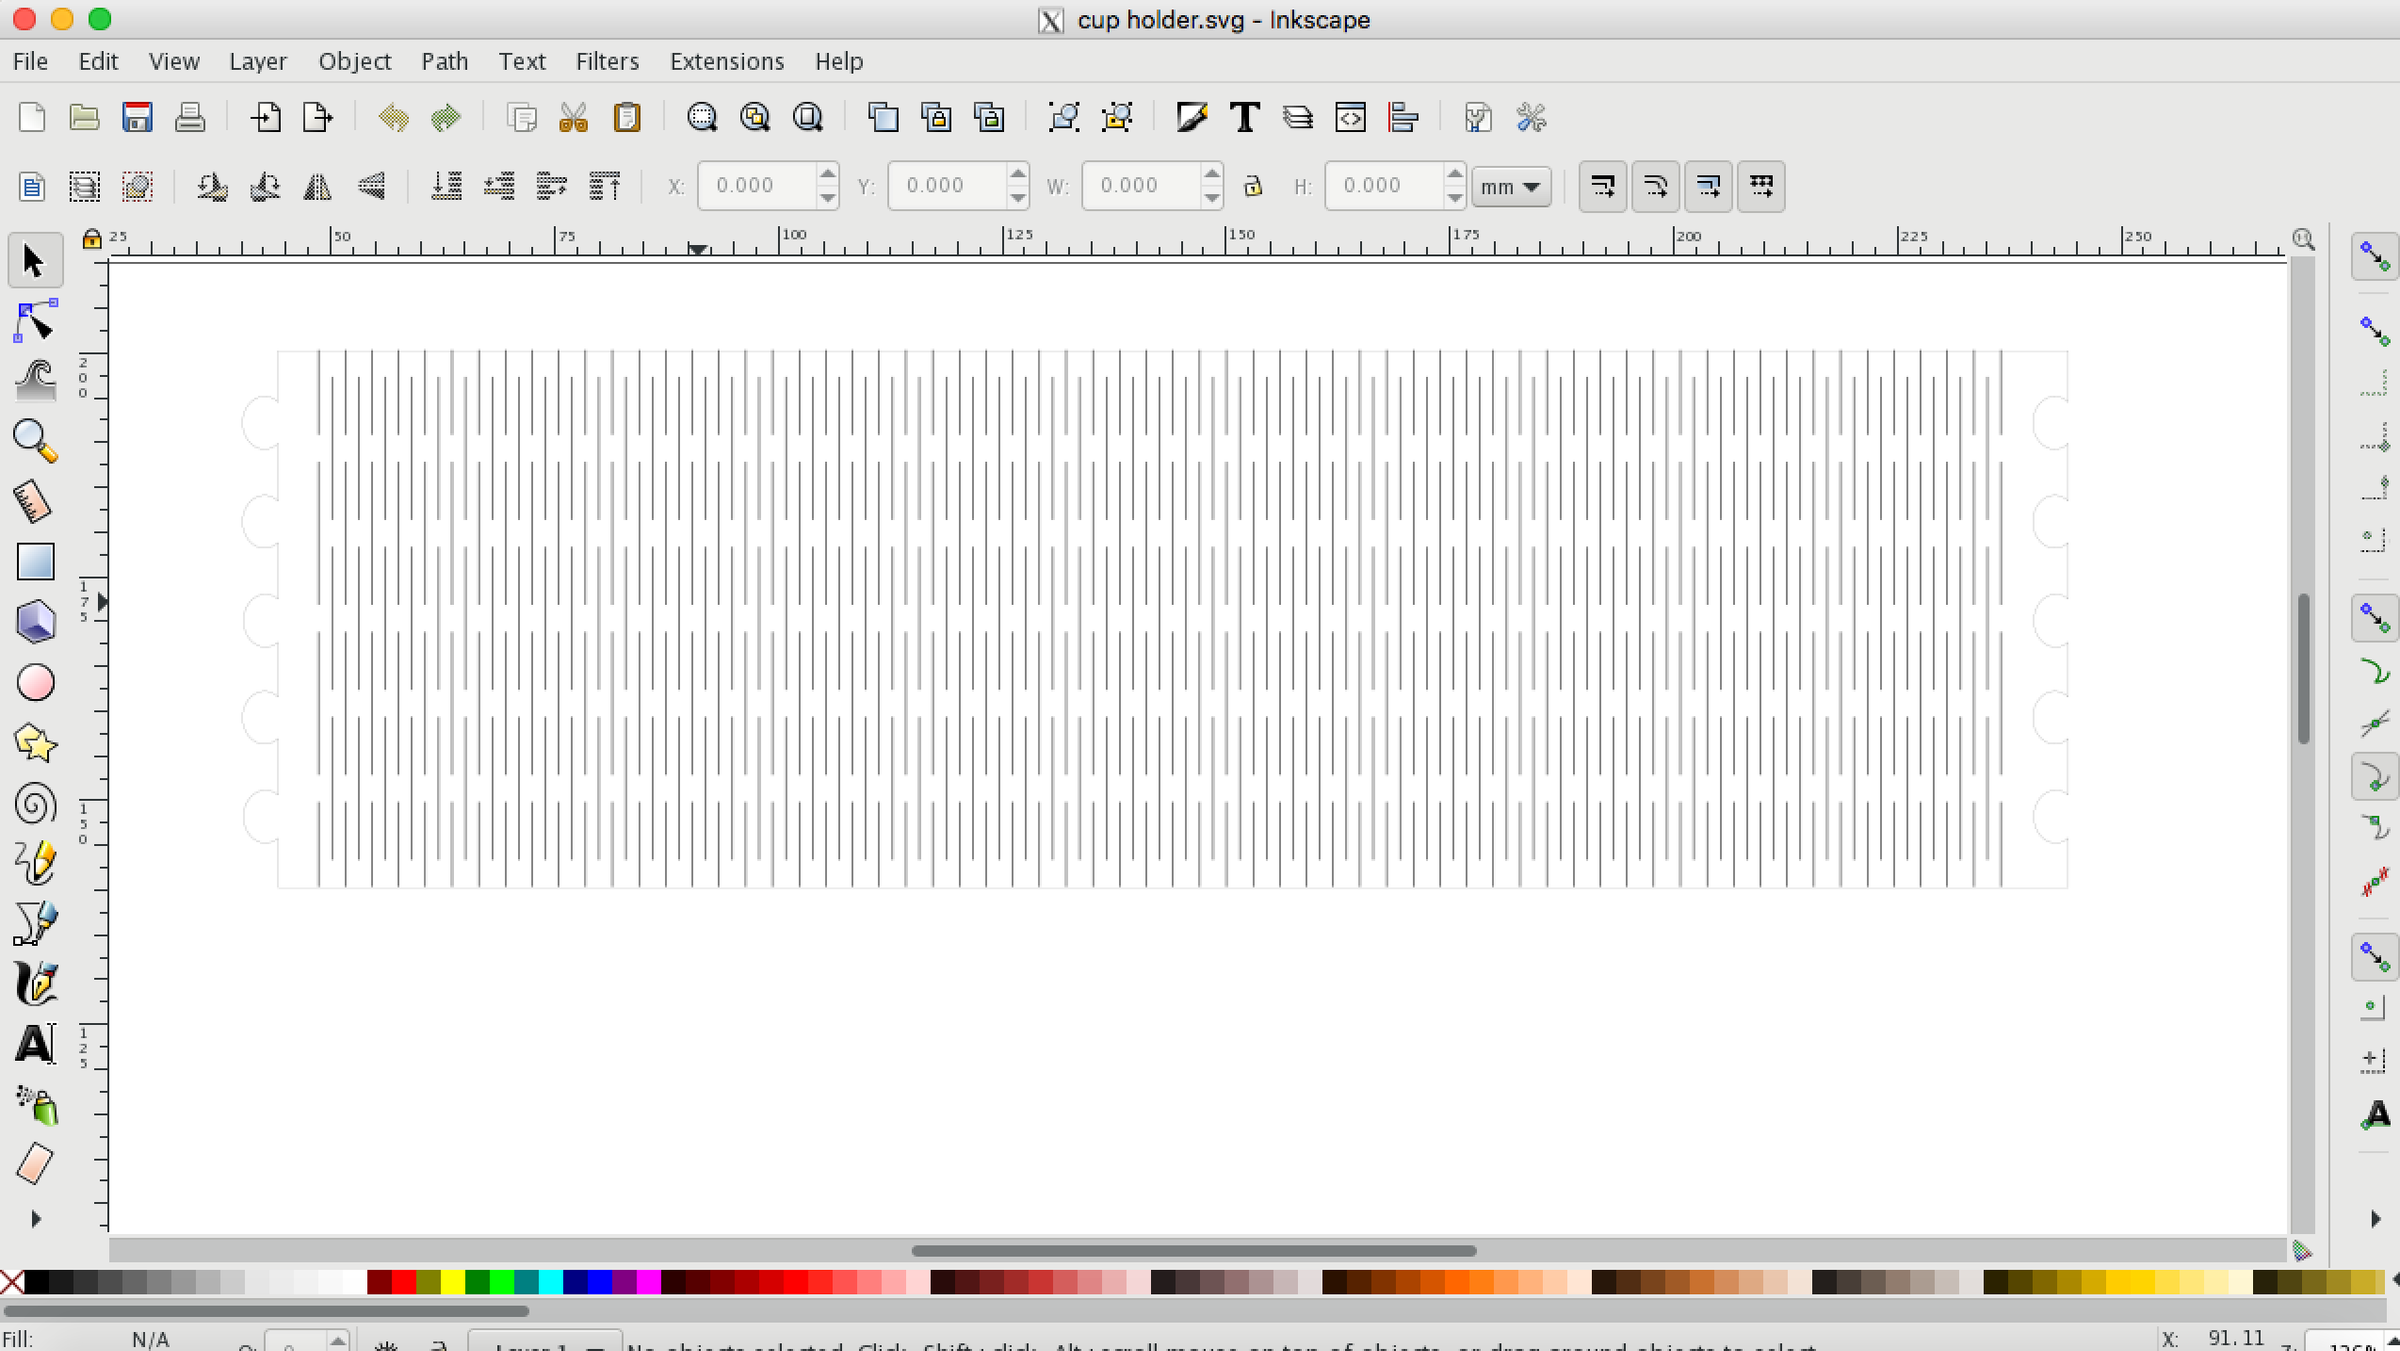
Task: Expand hidden toolbox tools arrow
Action: pyautogui.click(x=36, y=1219)
